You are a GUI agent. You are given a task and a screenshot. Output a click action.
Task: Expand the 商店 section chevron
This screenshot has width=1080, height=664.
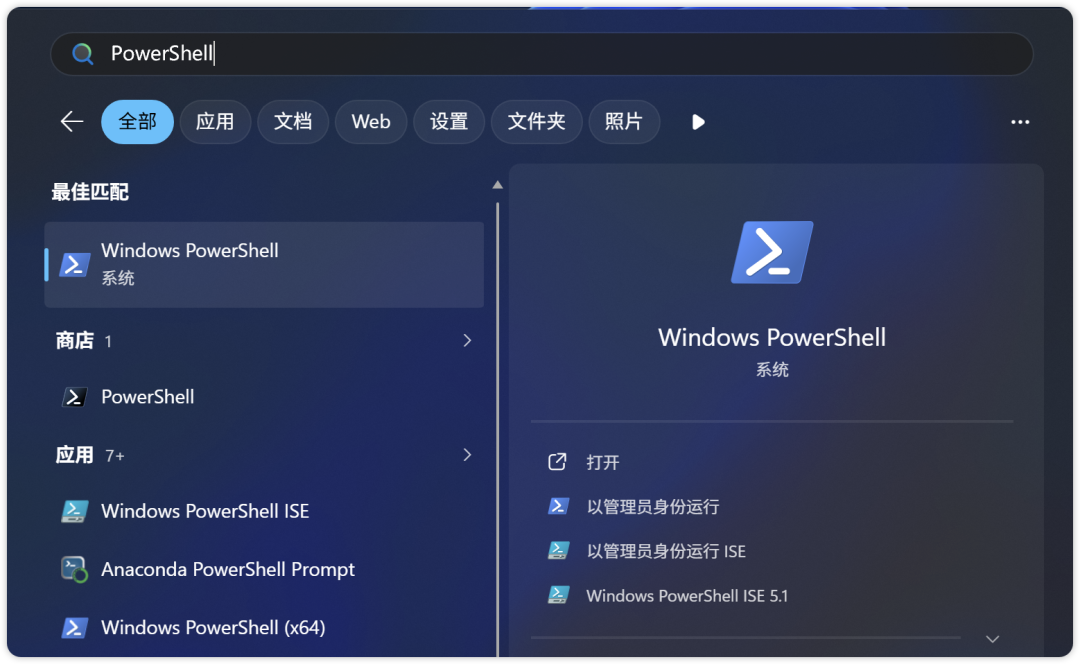tap(467, 340)
